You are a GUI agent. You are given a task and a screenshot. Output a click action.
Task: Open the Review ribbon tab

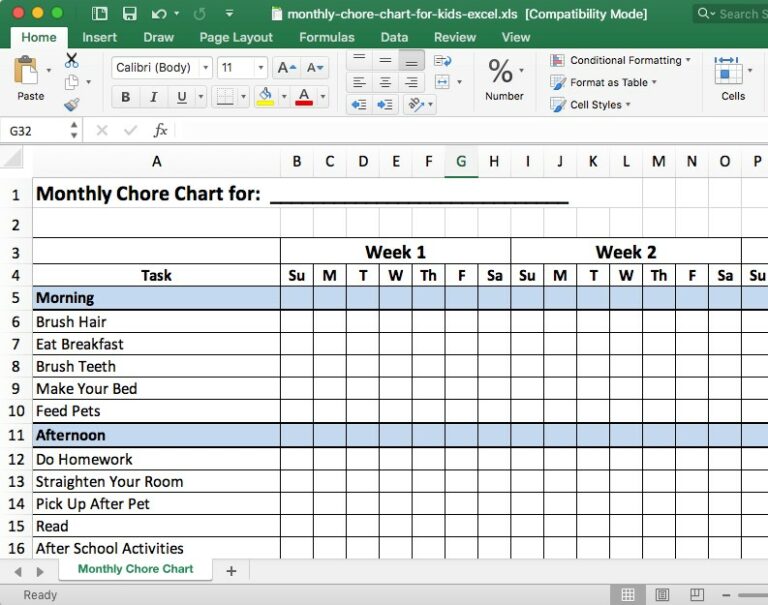455,37
